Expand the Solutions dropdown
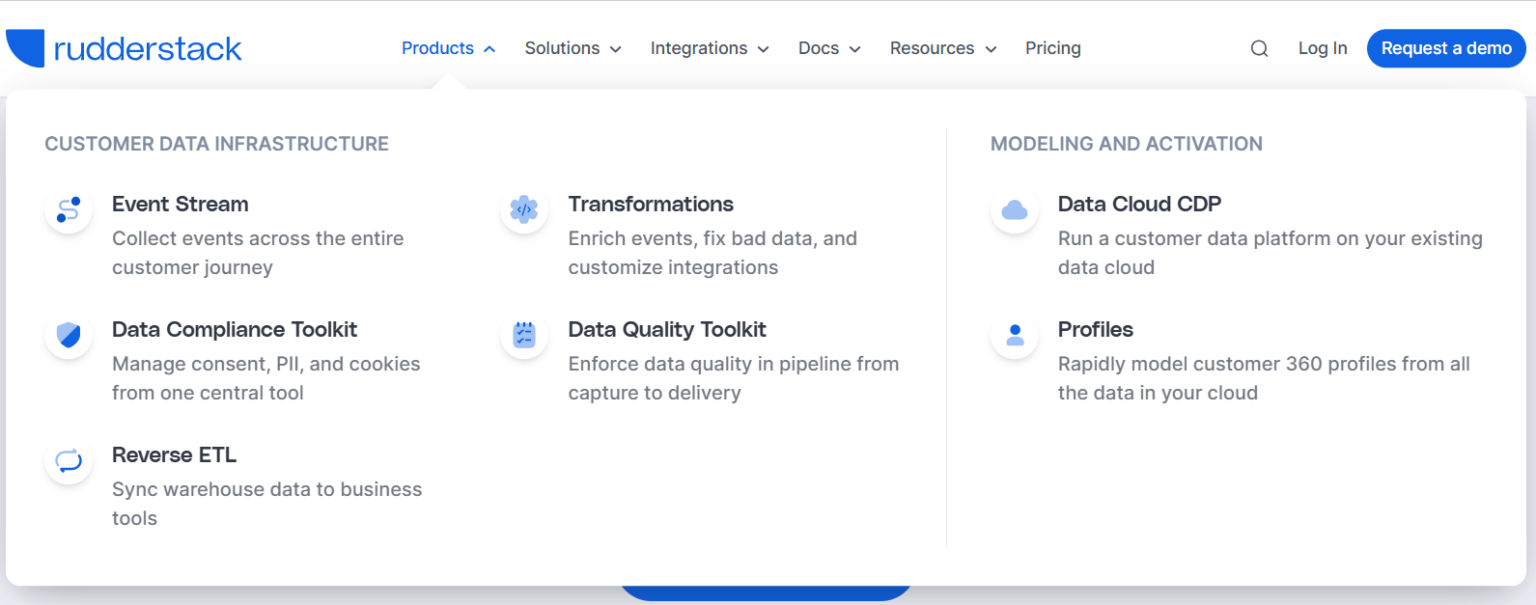 [573, 48]
